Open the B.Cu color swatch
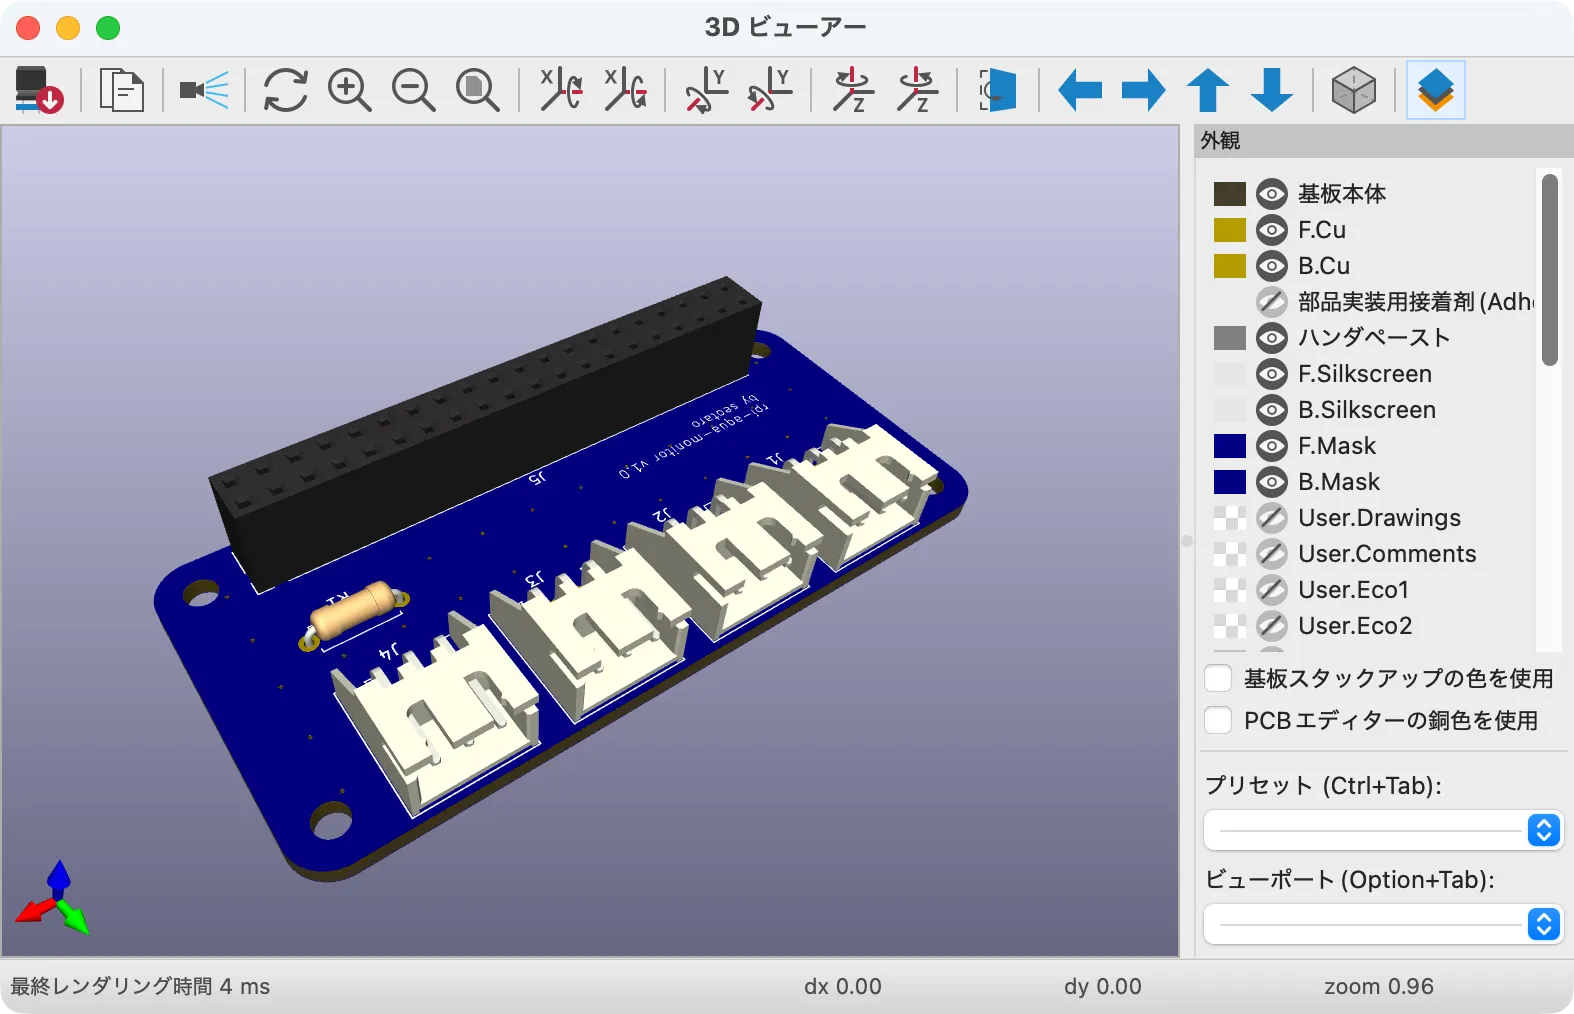Screen dimensions: 1574x1014 pos(1229,266)
